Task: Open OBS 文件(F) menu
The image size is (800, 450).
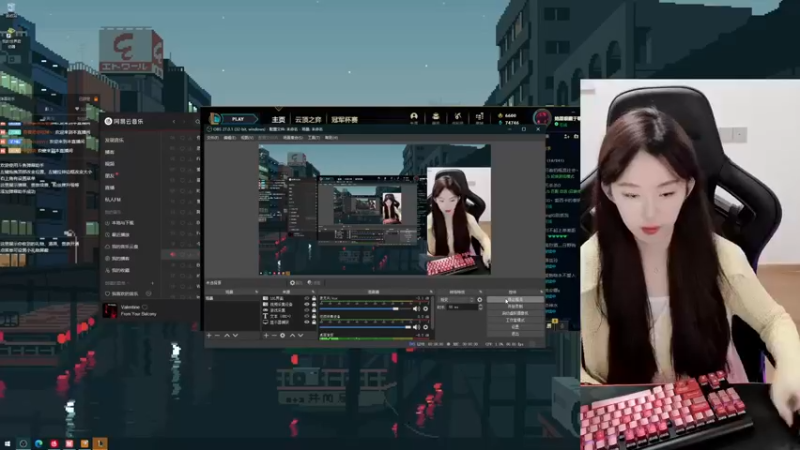Action: (x=213, y=138)
